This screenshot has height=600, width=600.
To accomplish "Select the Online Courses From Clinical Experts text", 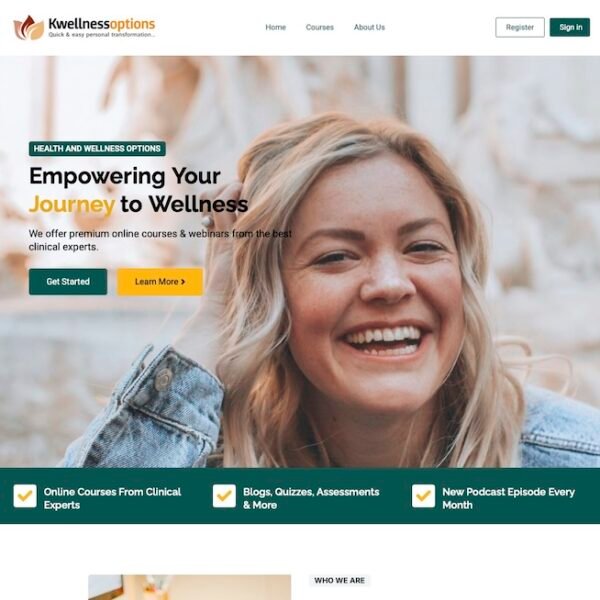I will click(x=112, y=498).
